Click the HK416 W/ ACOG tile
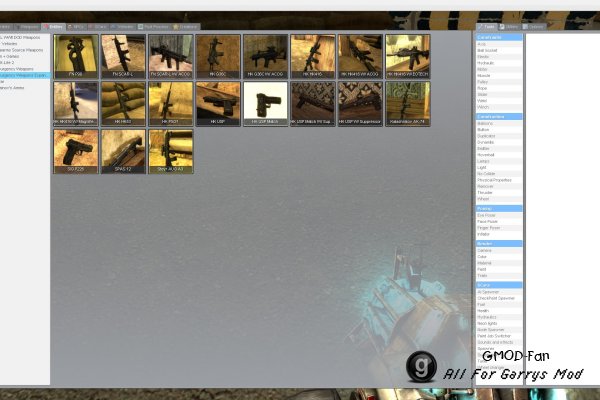 [360, 56]
